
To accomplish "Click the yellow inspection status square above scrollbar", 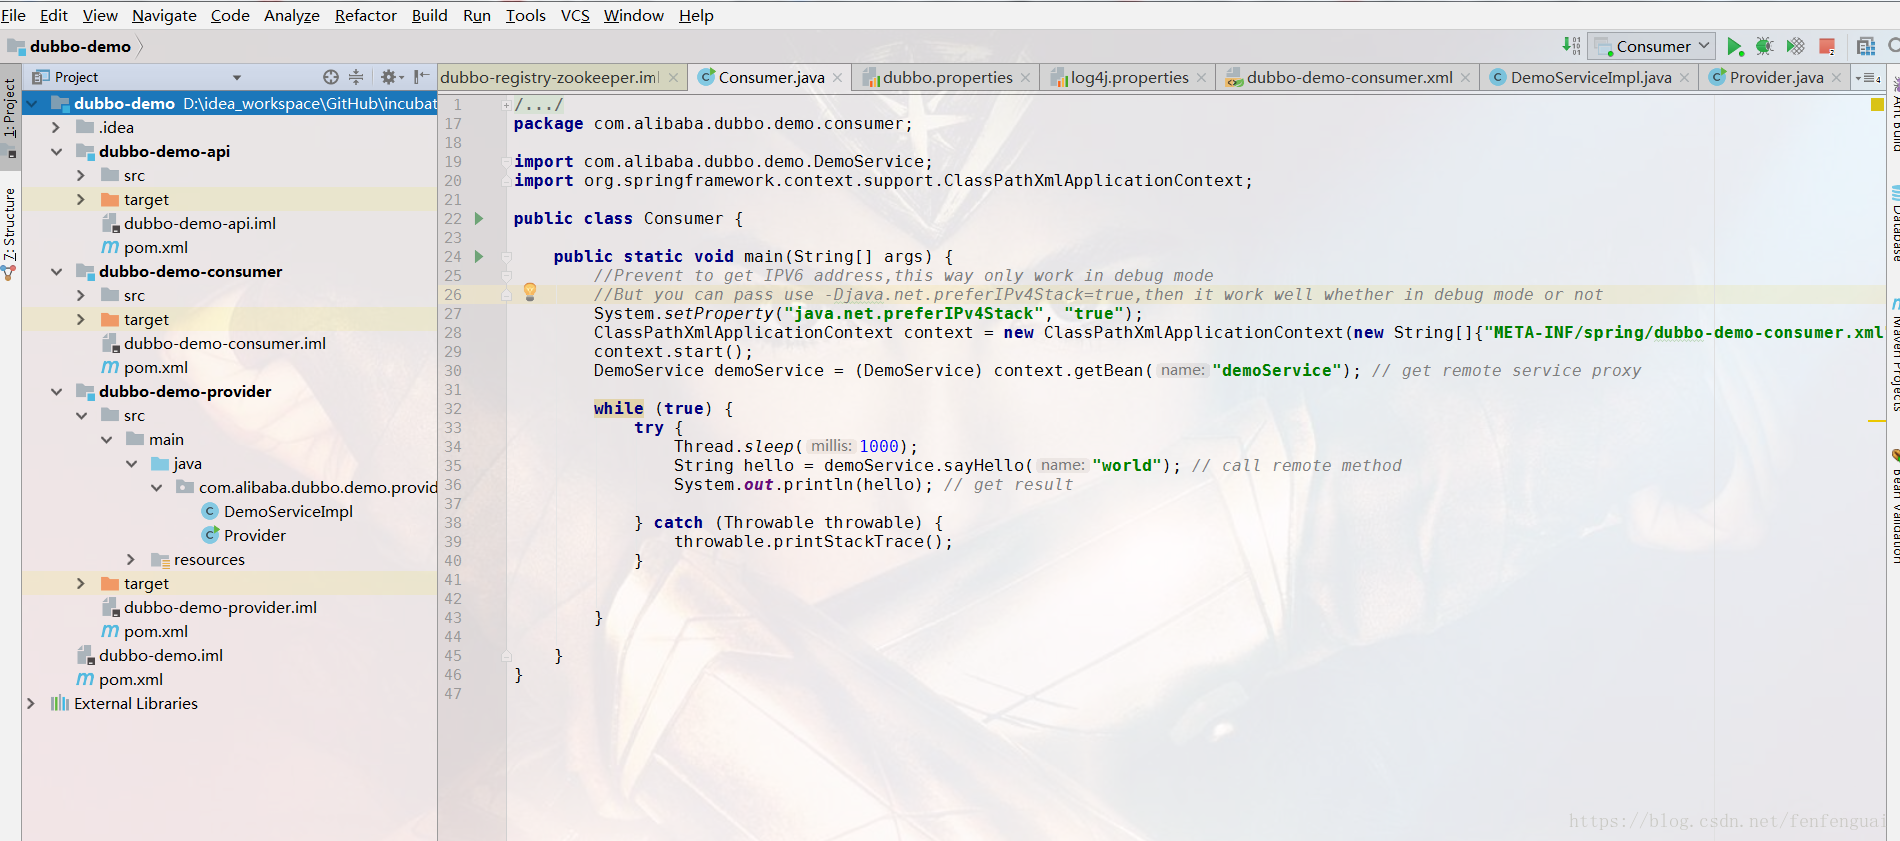I will click(1877, 104).
